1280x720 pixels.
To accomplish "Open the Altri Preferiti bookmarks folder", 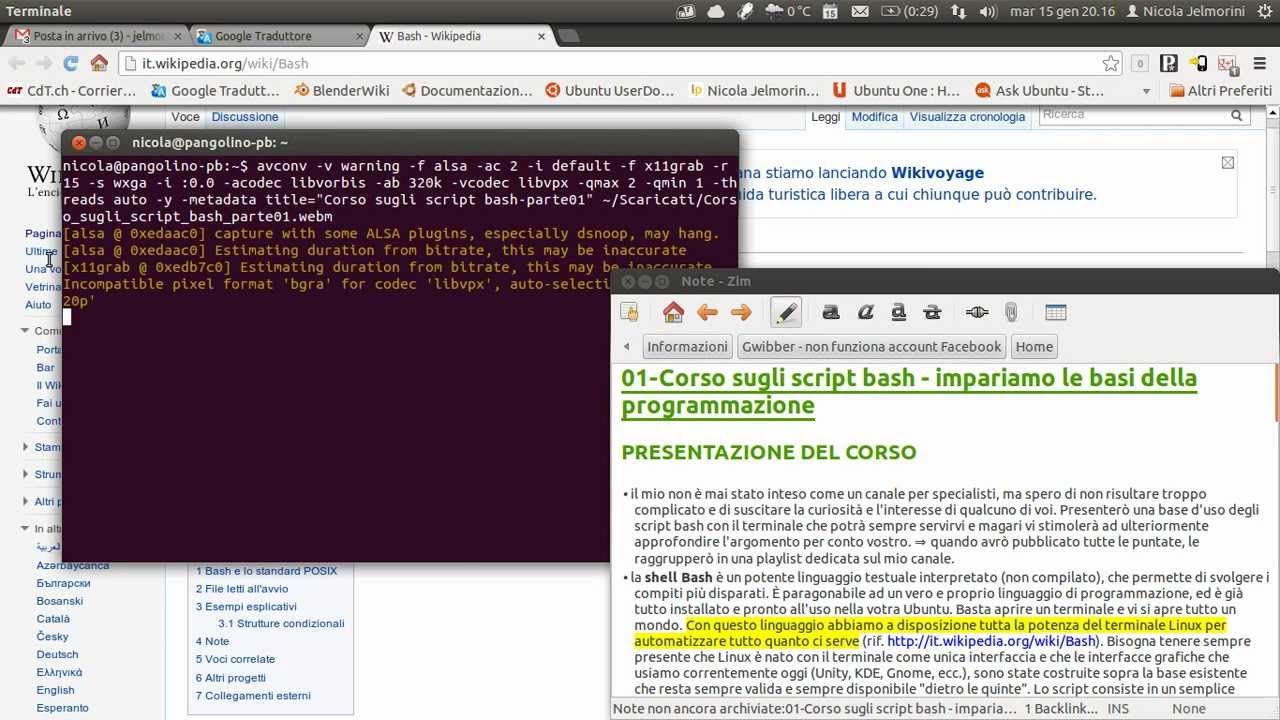I will [1219, 90].
